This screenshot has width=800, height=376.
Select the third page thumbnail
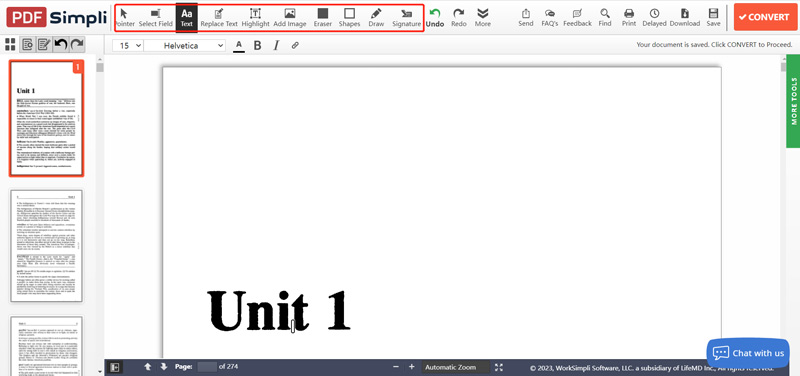click(46, 345)
